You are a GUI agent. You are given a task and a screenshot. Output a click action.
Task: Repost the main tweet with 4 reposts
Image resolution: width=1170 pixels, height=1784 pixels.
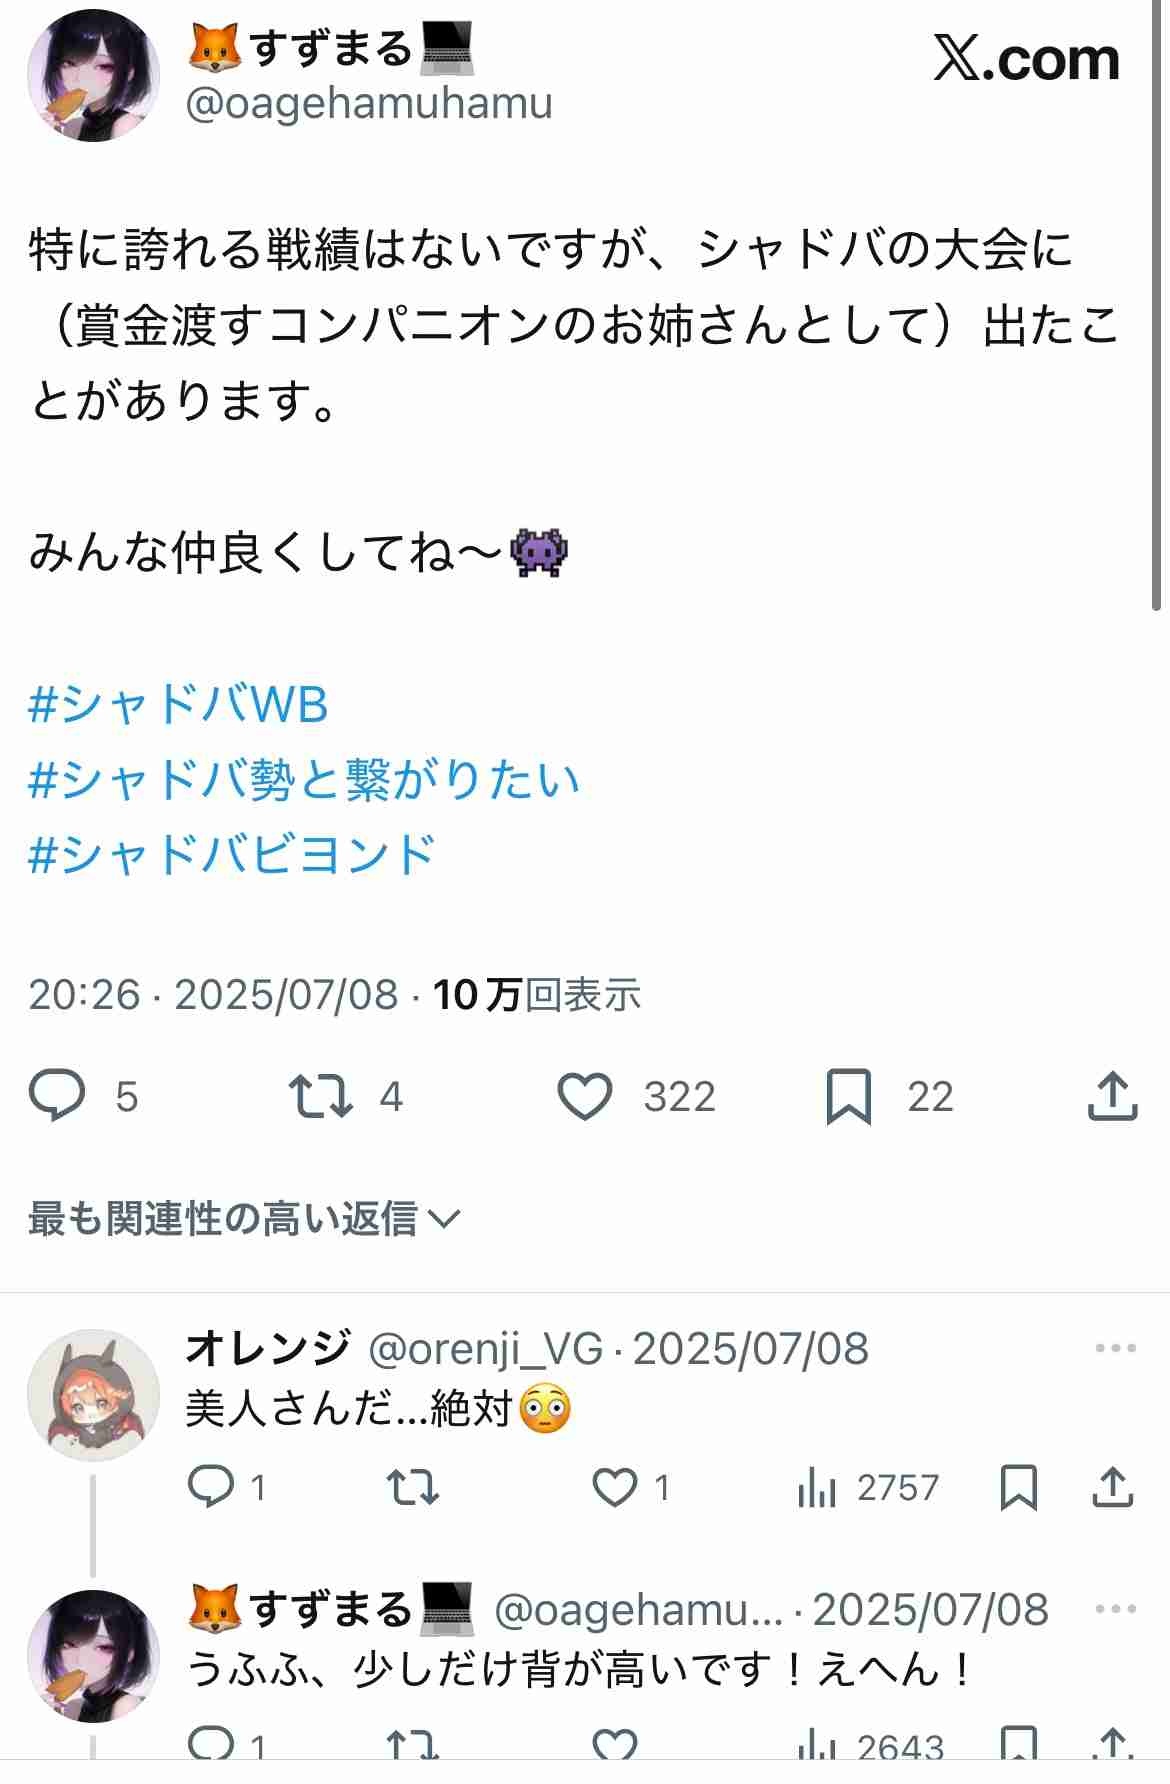pyautogui.click(x=320, y=1096)
